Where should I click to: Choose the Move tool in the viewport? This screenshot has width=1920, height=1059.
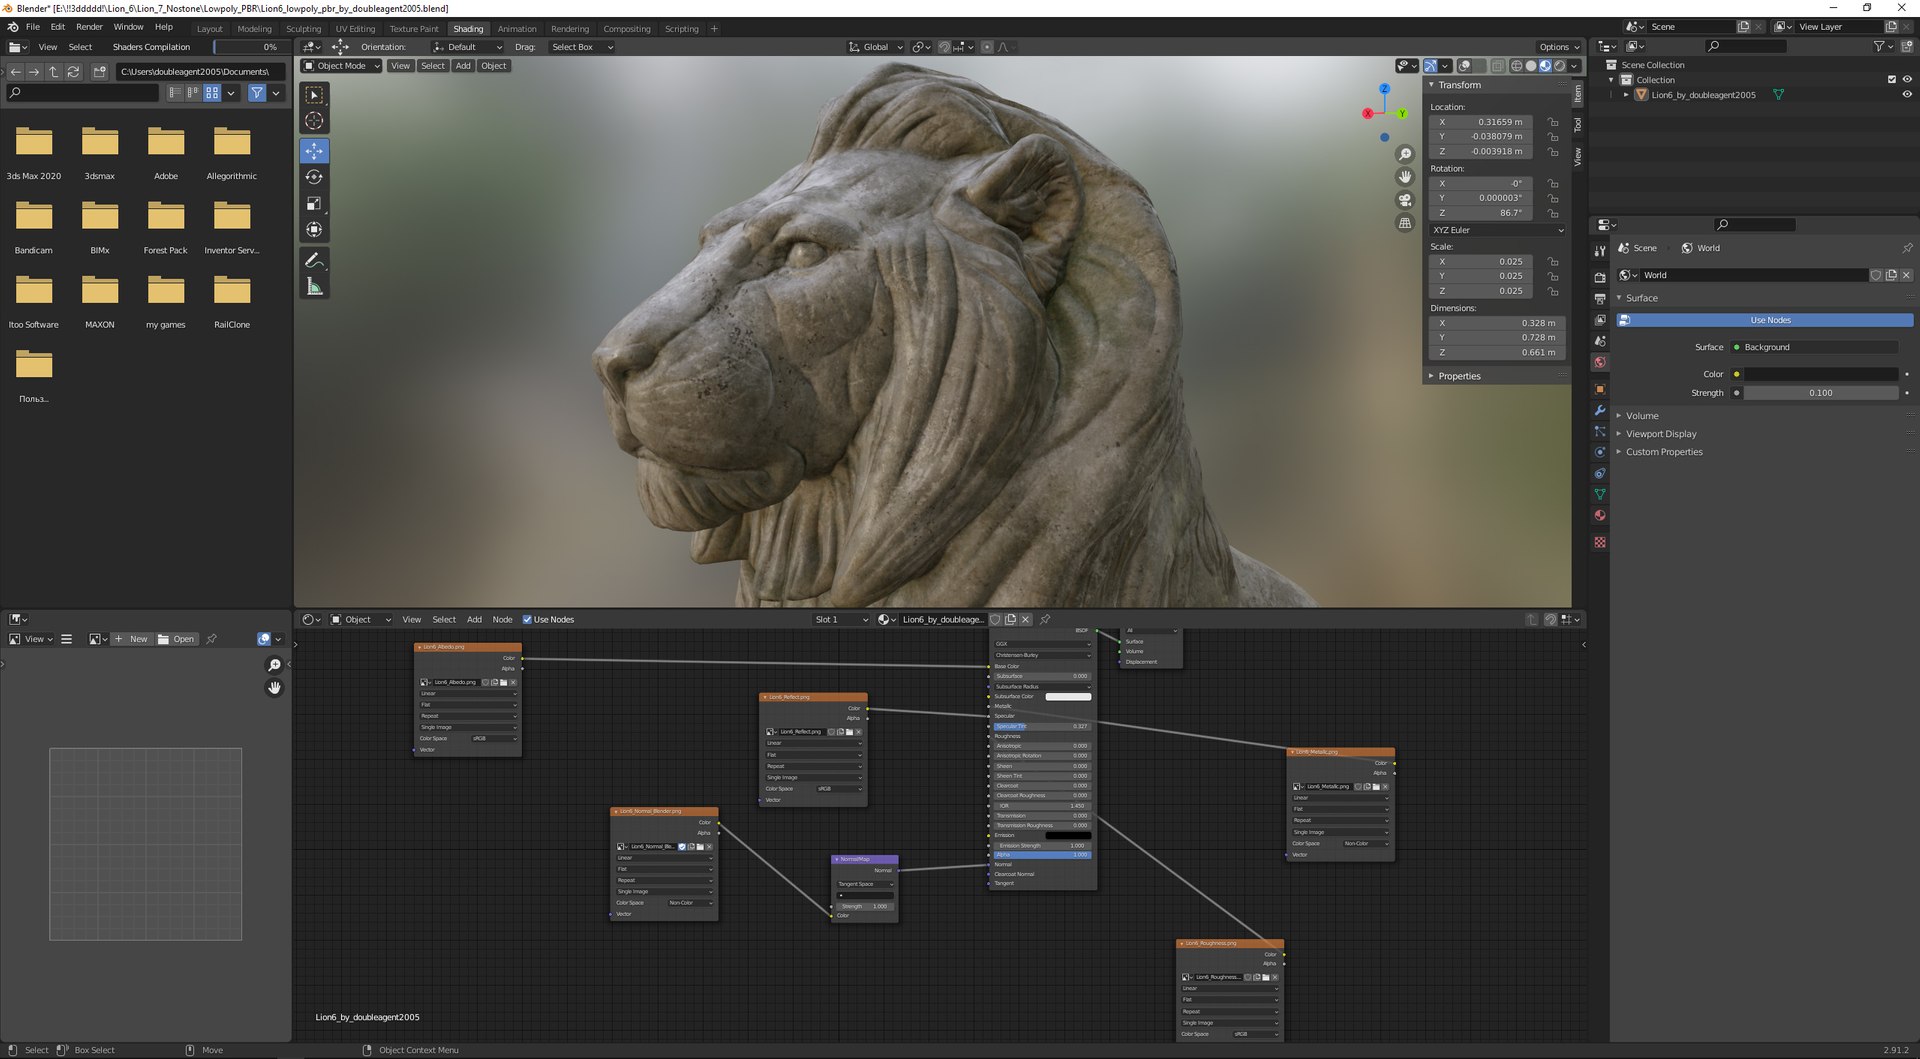(314, 151)
